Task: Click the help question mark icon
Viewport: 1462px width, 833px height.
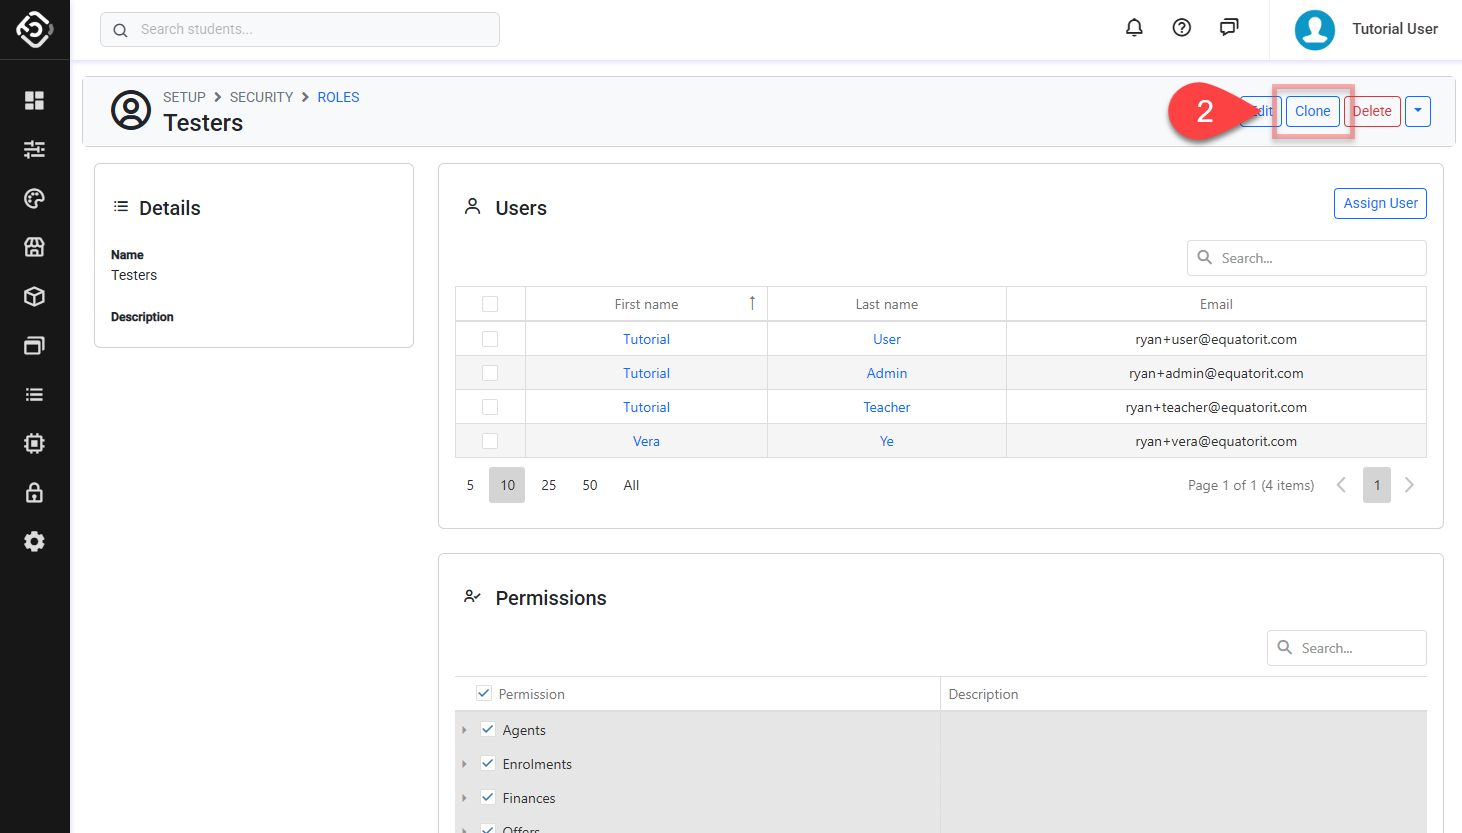Action: [x=1181, y=28]
